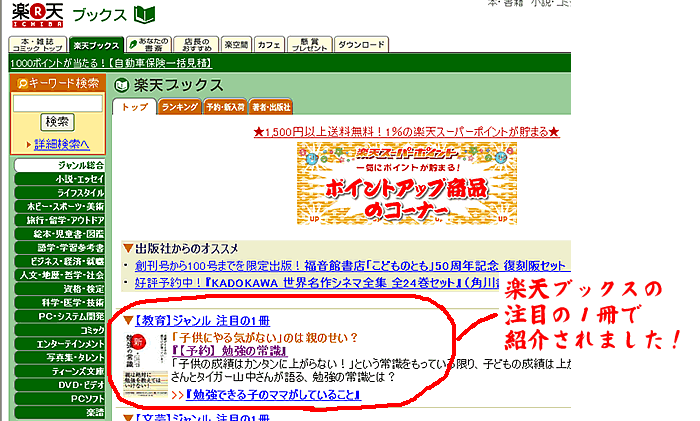Click the book icon beside 楽天ブックス heading
700x421 pixels.
(121, 85)
